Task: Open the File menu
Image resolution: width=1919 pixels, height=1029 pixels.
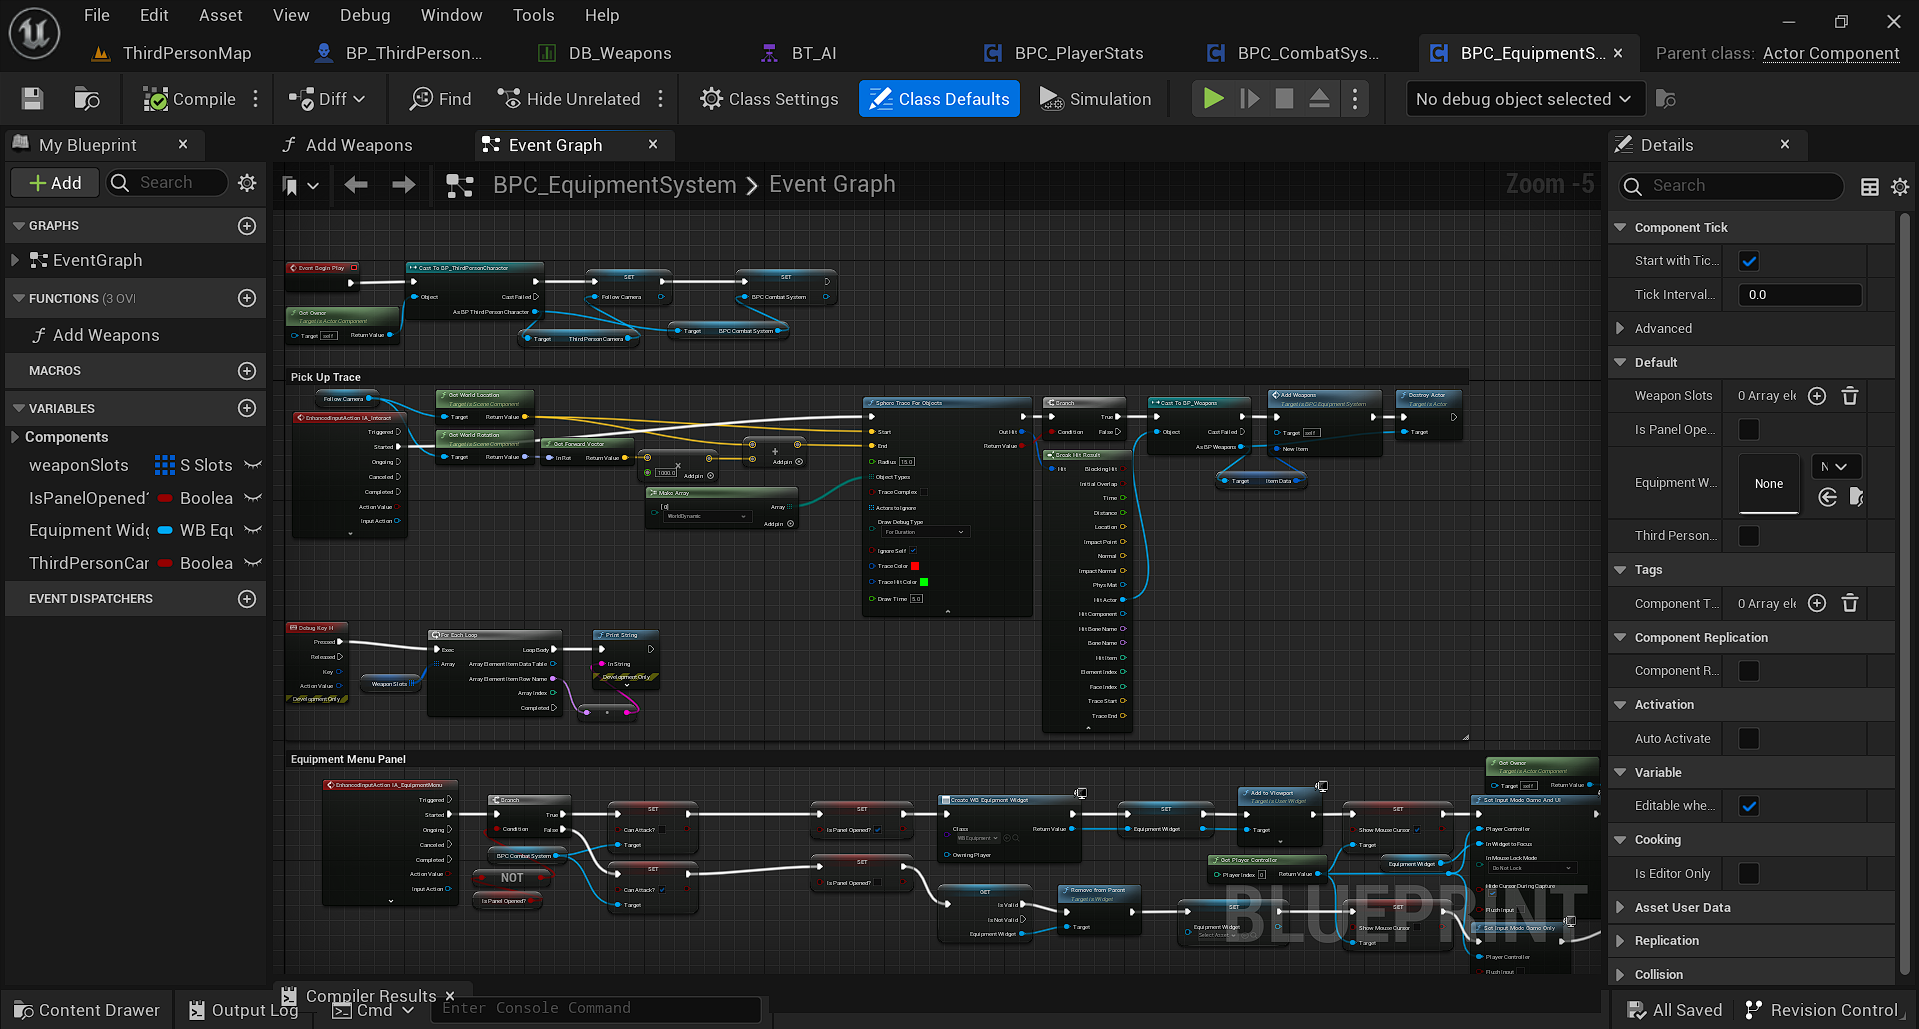Action: coord(97,15)
